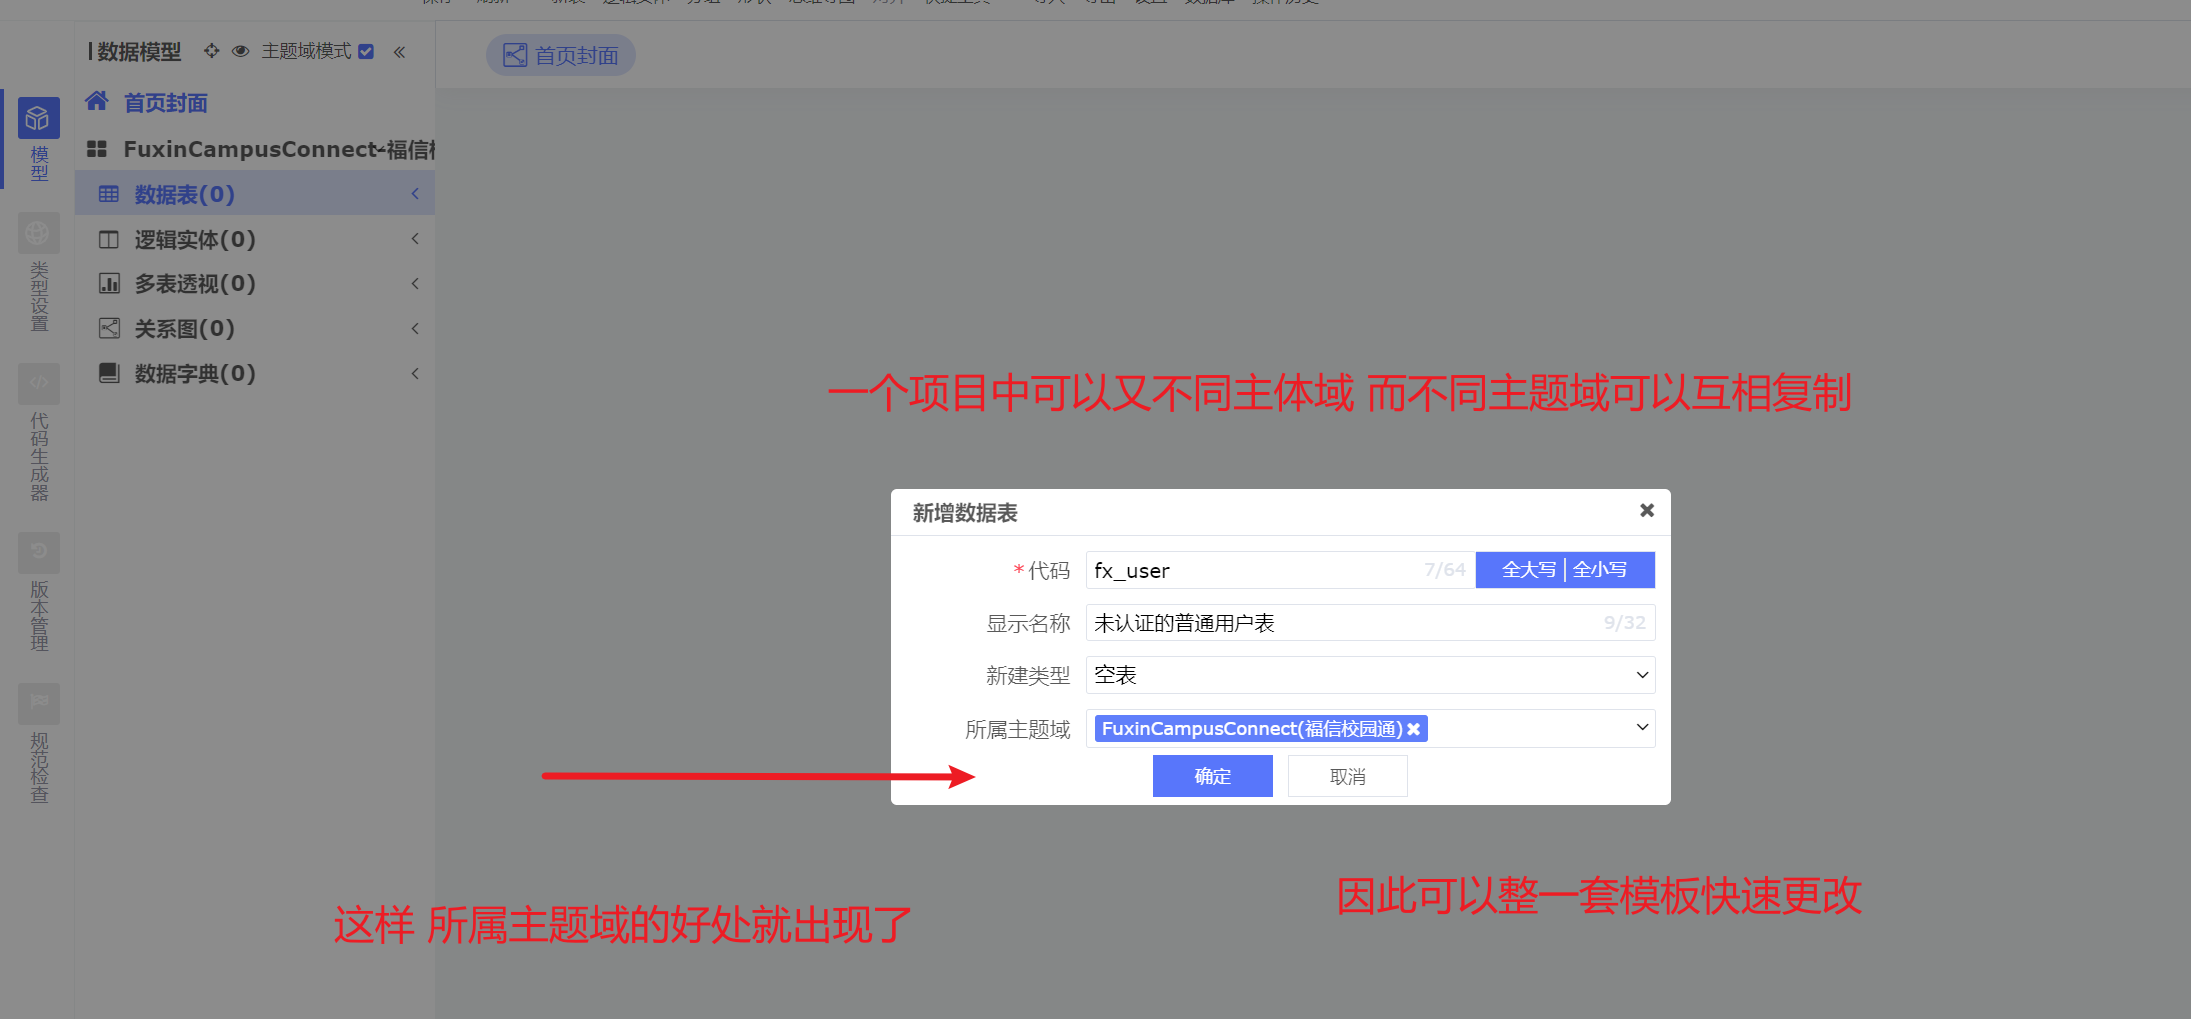
Task: Click the 多表透视(0) chart icon
Action: pos(109,284)
